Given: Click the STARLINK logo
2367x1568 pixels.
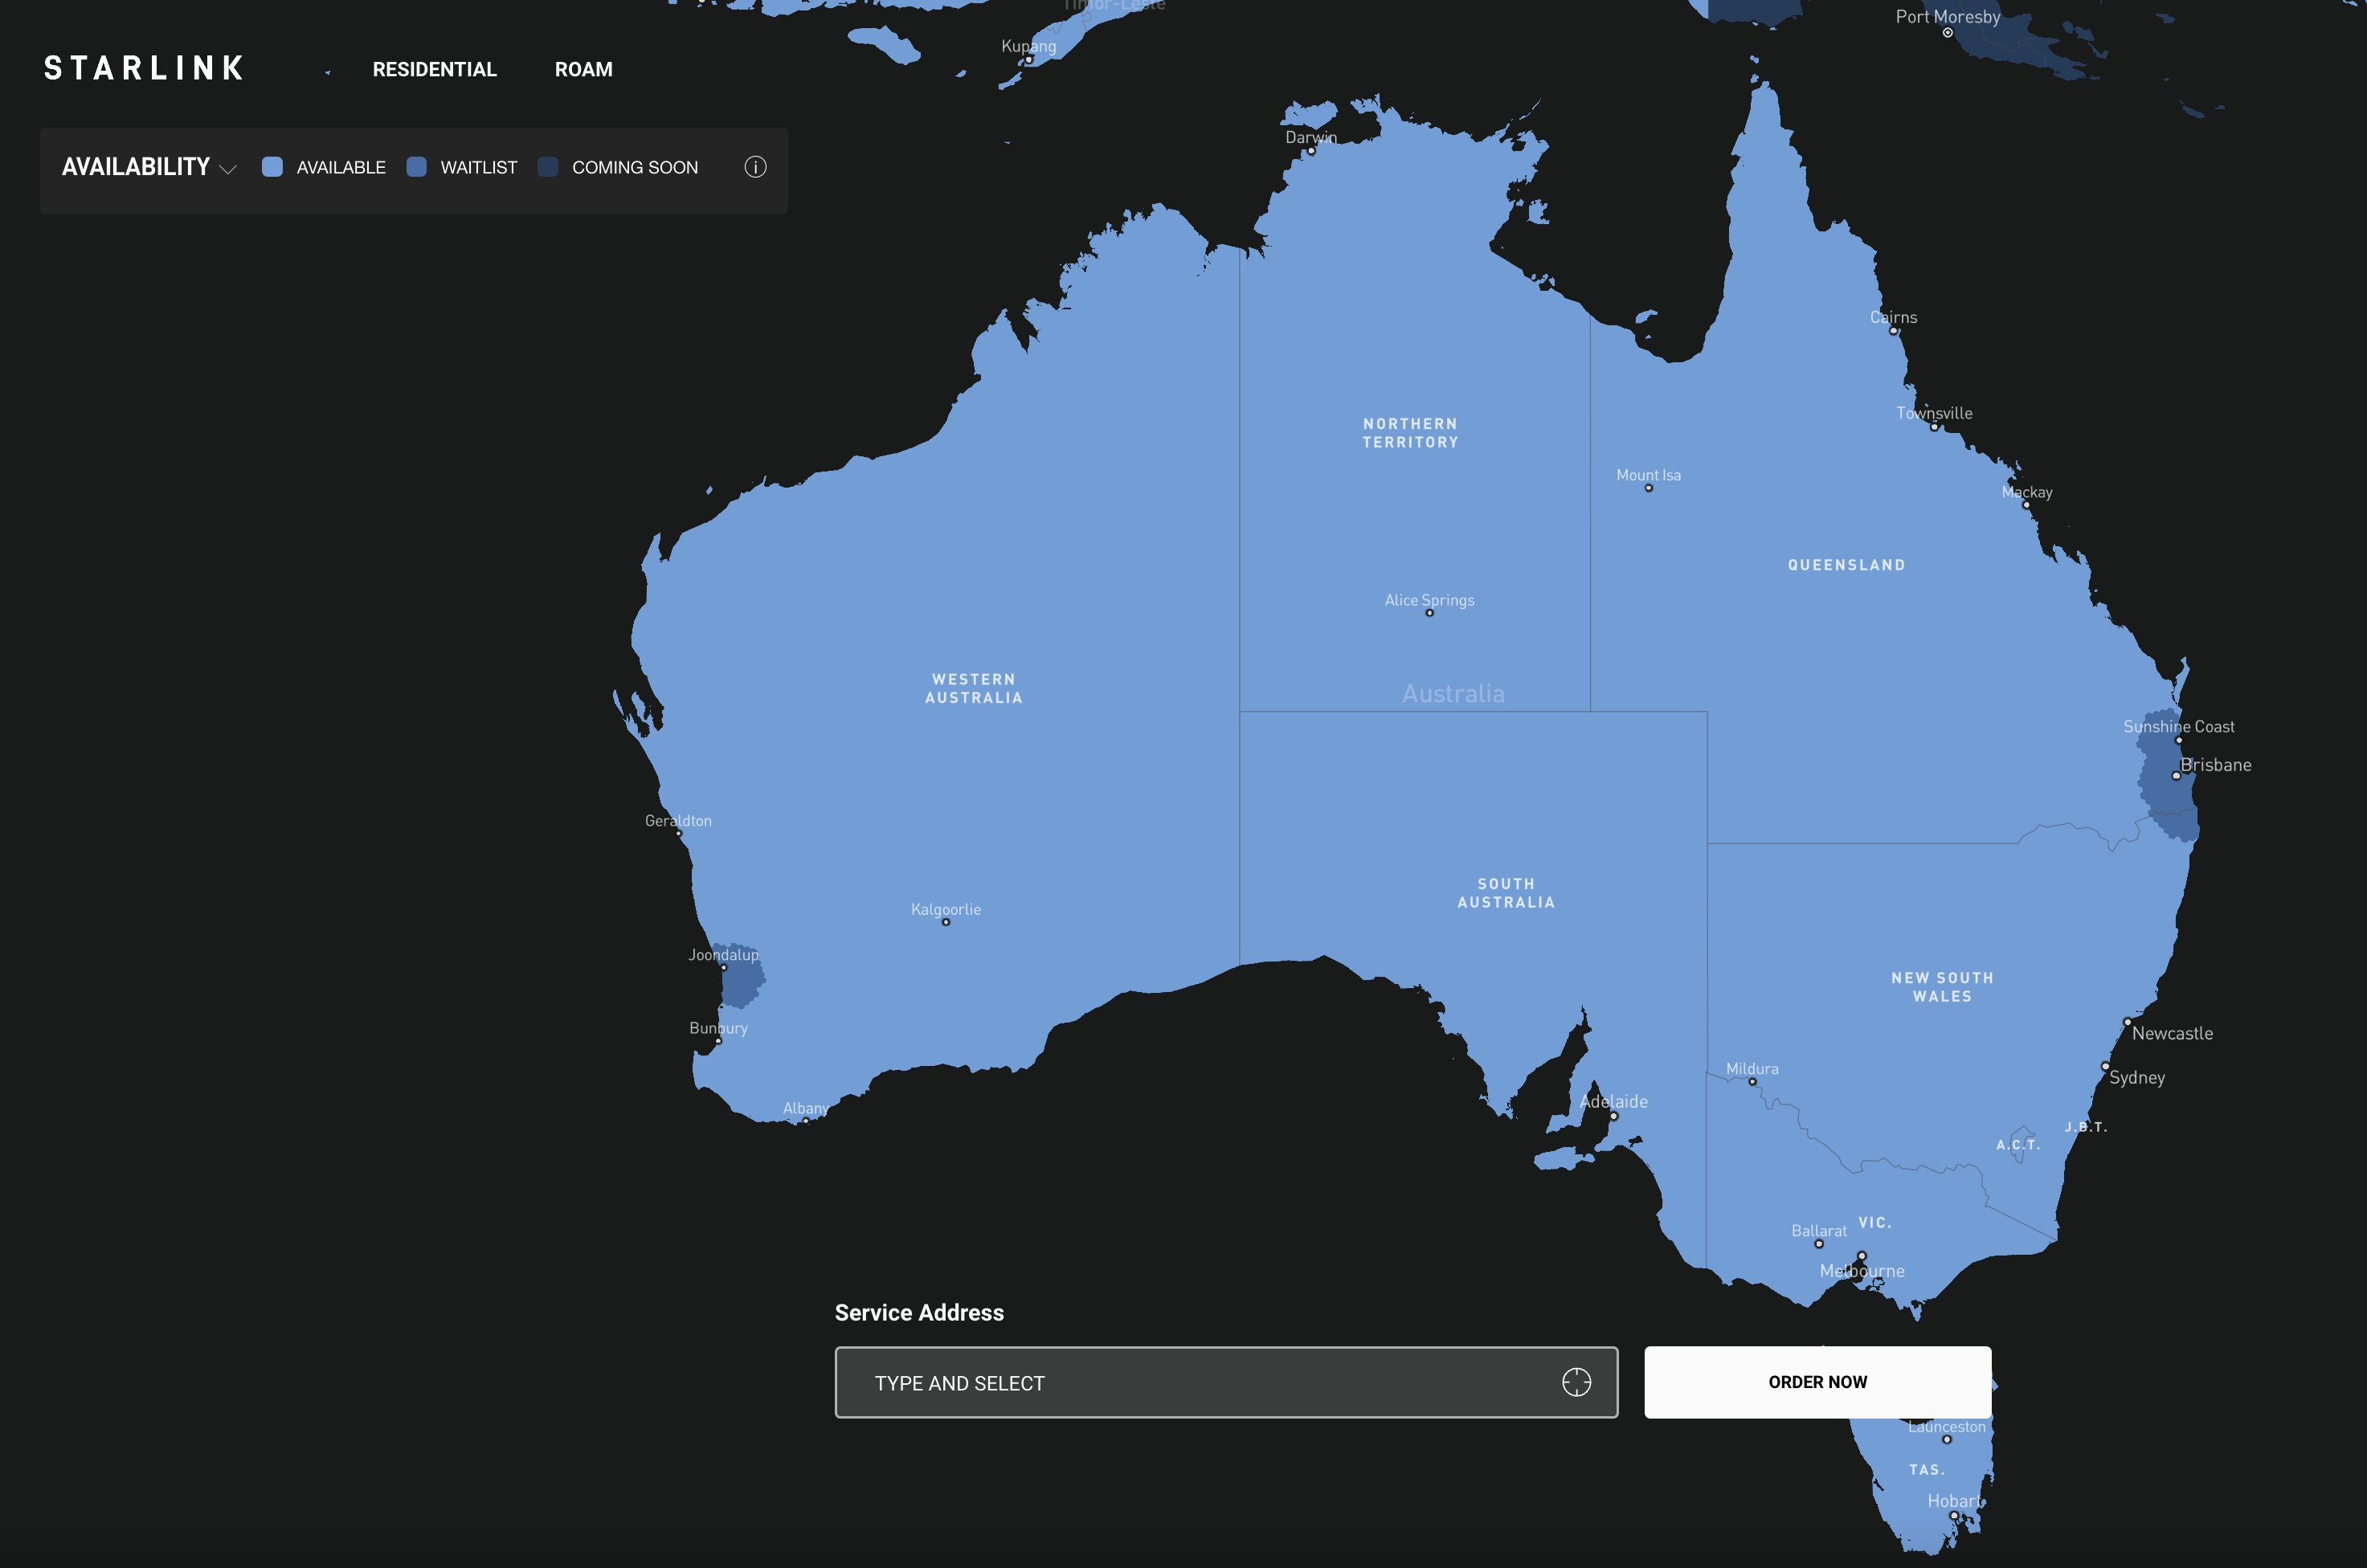Looking at the screenshot, I should pyautogui.click(x=144, y=68).
